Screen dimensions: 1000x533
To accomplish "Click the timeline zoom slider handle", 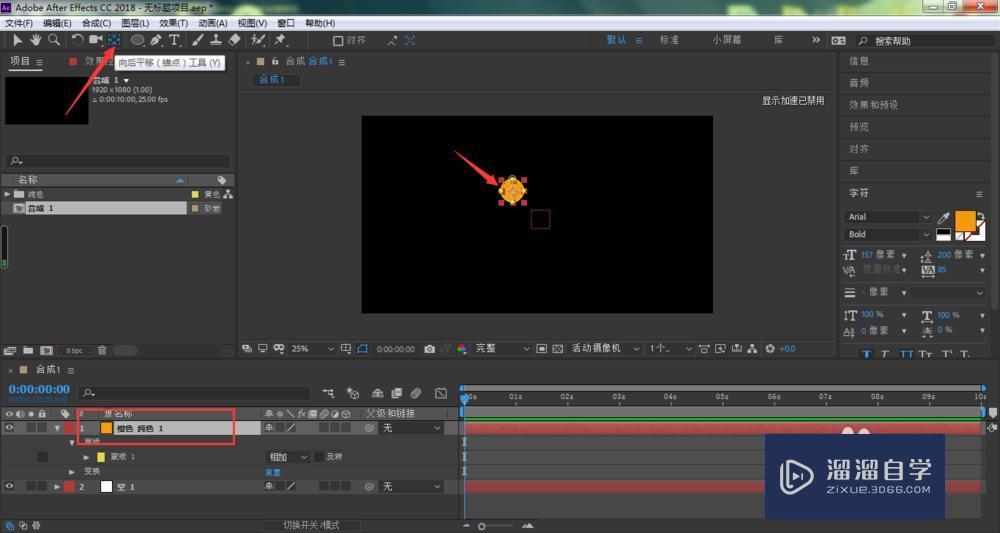I will (x=482, y=526).
